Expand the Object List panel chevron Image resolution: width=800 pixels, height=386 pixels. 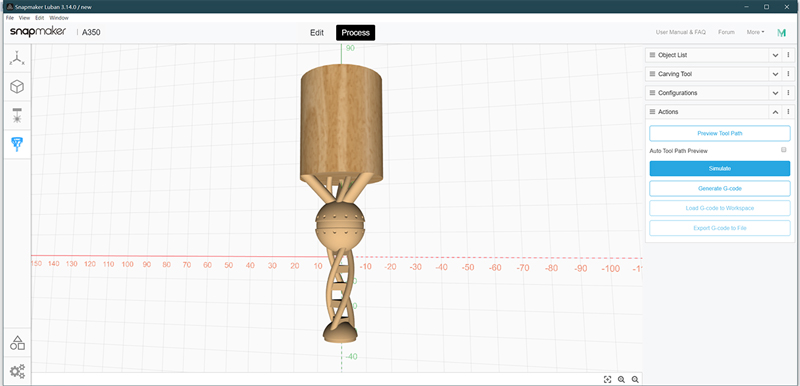775,55
